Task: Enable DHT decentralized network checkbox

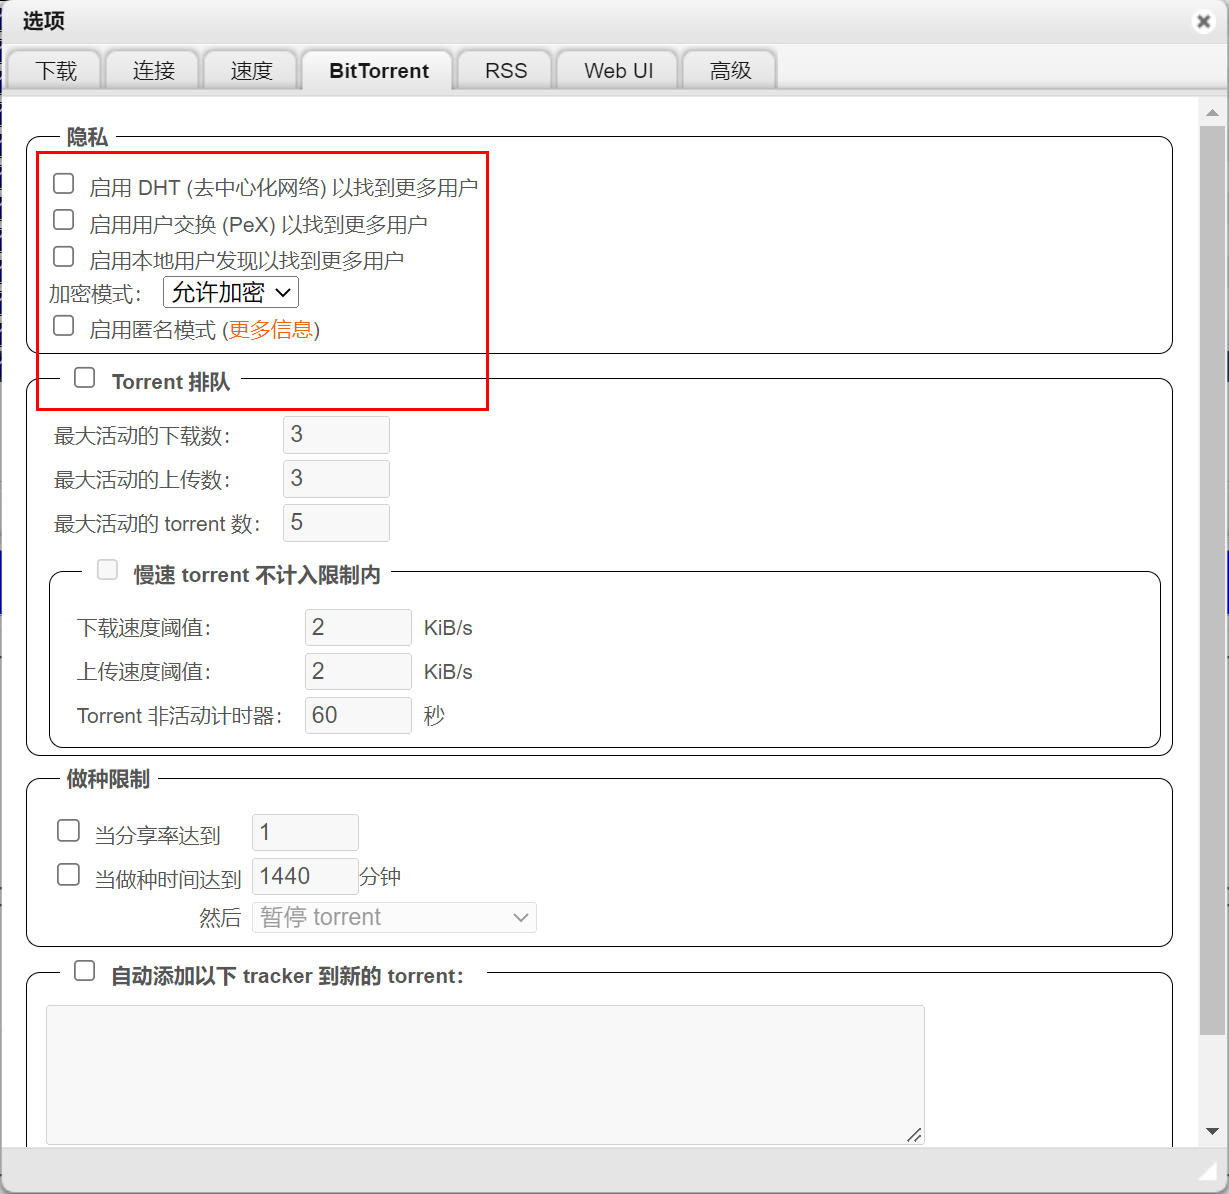Action: click(64, 184)
